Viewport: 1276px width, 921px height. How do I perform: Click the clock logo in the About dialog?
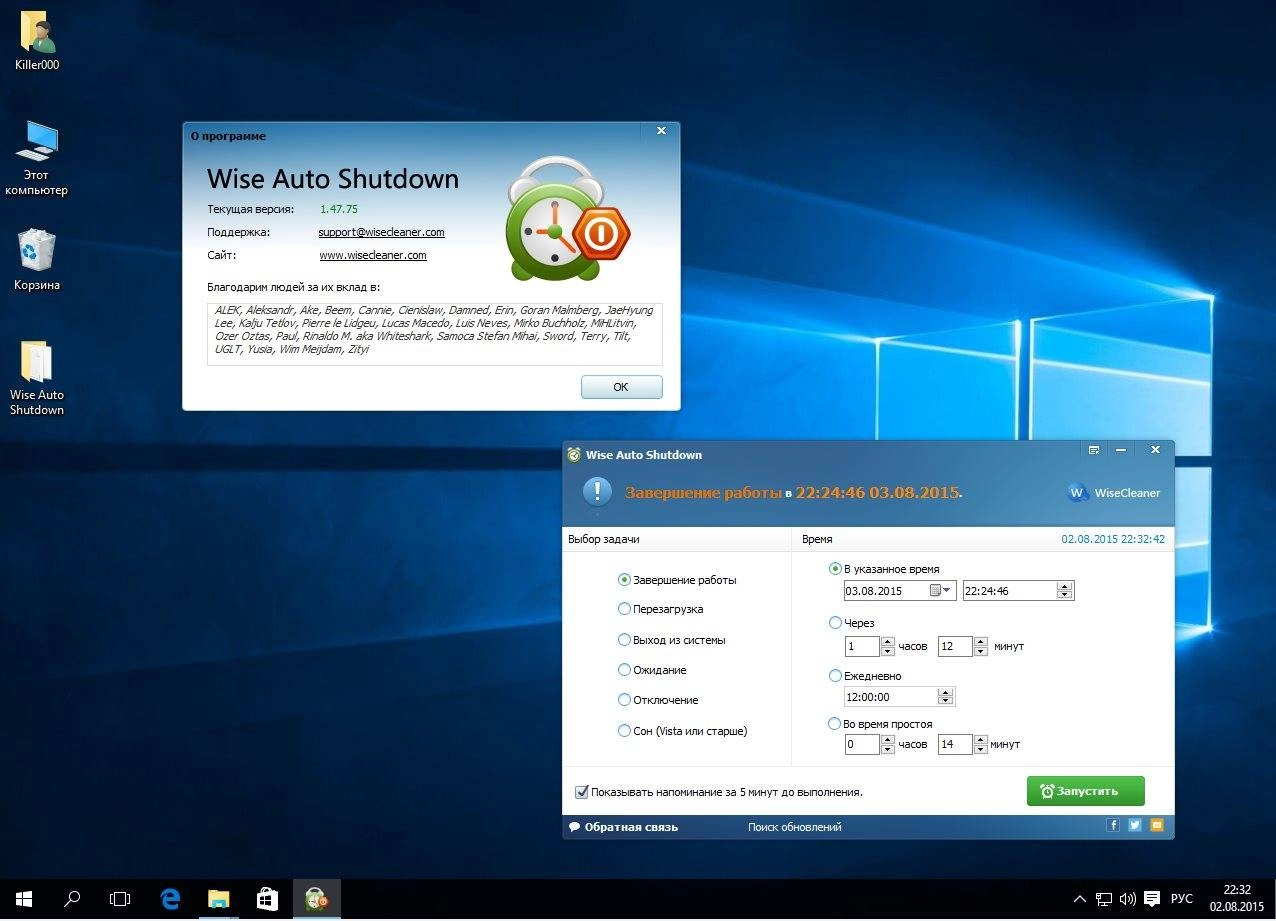(568, 219)
